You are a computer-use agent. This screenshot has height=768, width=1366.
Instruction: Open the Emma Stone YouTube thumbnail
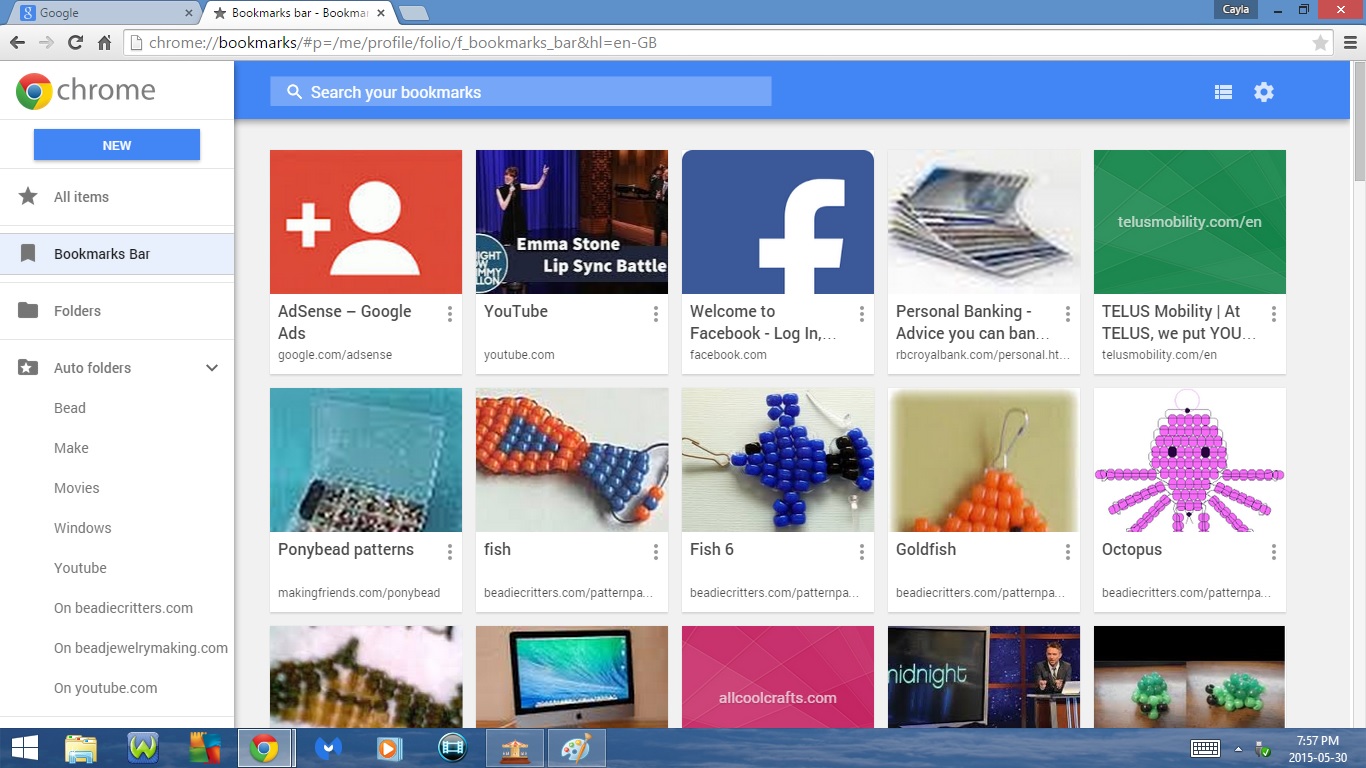(572, 222)
